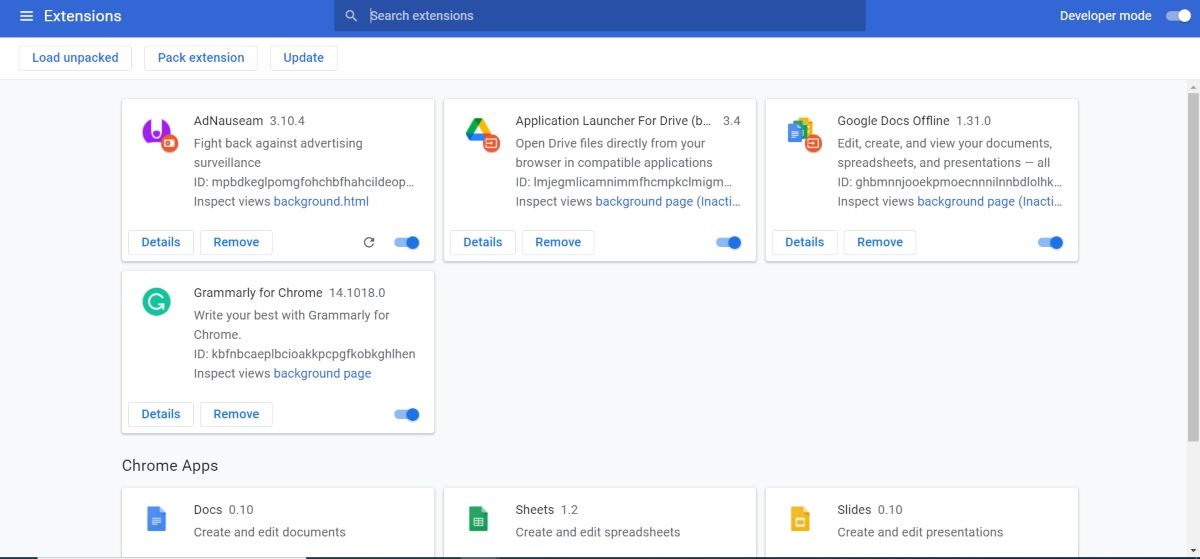Click the Grammarly ID kbfnbcaeplbcioakkpcpgfkobkghlhen
The image size is (1200, 559).
[305, 354]
